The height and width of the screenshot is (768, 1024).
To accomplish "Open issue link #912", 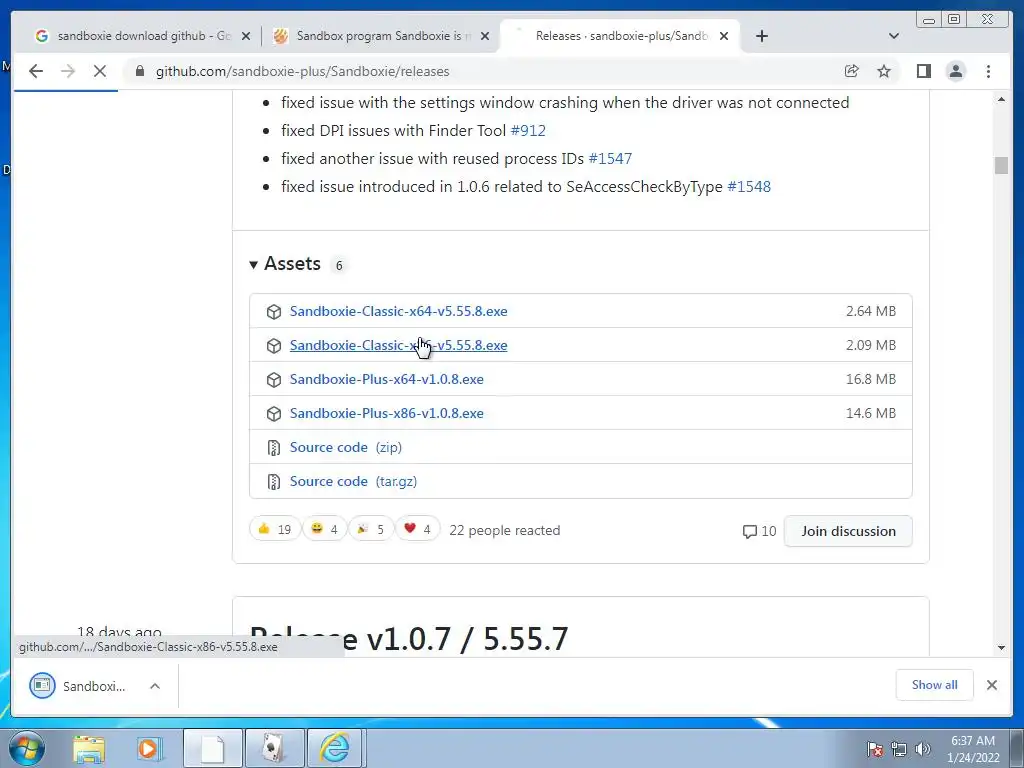I will (x=528, y=131).
